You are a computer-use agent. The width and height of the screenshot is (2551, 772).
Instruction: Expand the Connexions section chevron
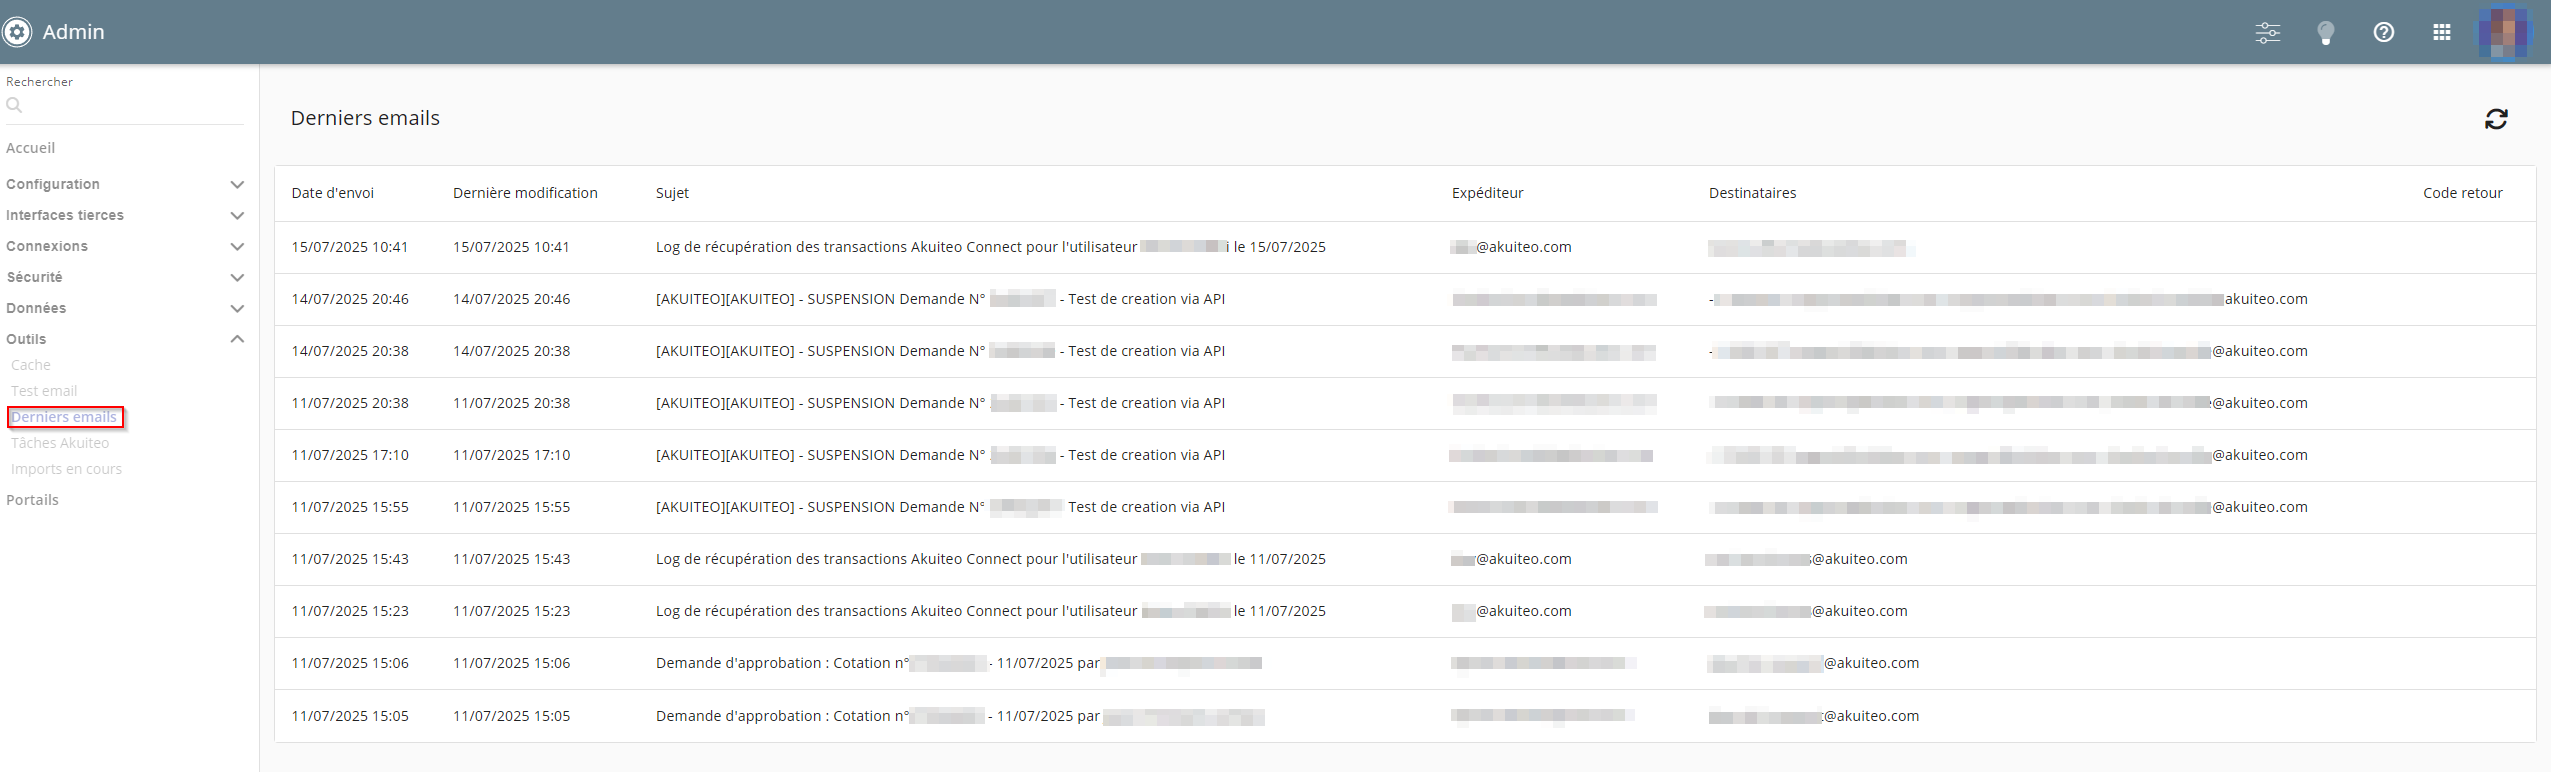pyautogui.click(x=237, y=247)
